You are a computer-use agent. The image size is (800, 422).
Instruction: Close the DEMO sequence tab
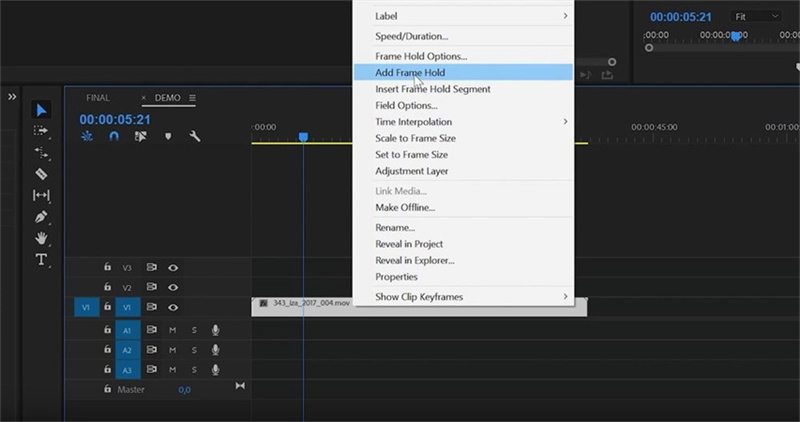click(x=143, y=97)
